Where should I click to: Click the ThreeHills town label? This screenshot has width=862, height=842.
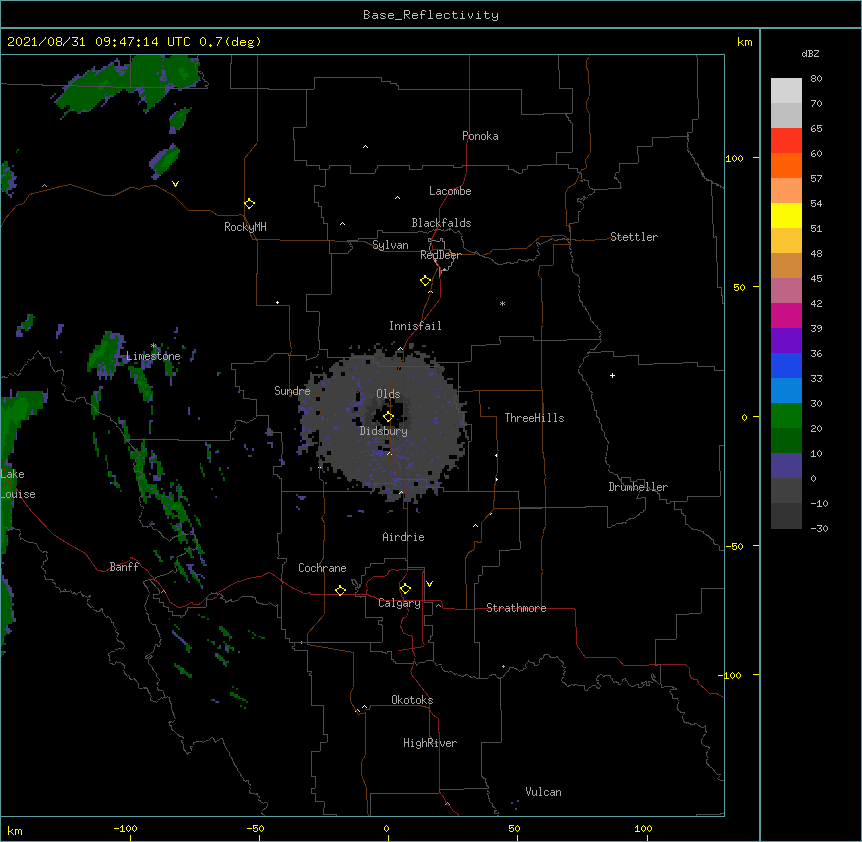point(534,418)
